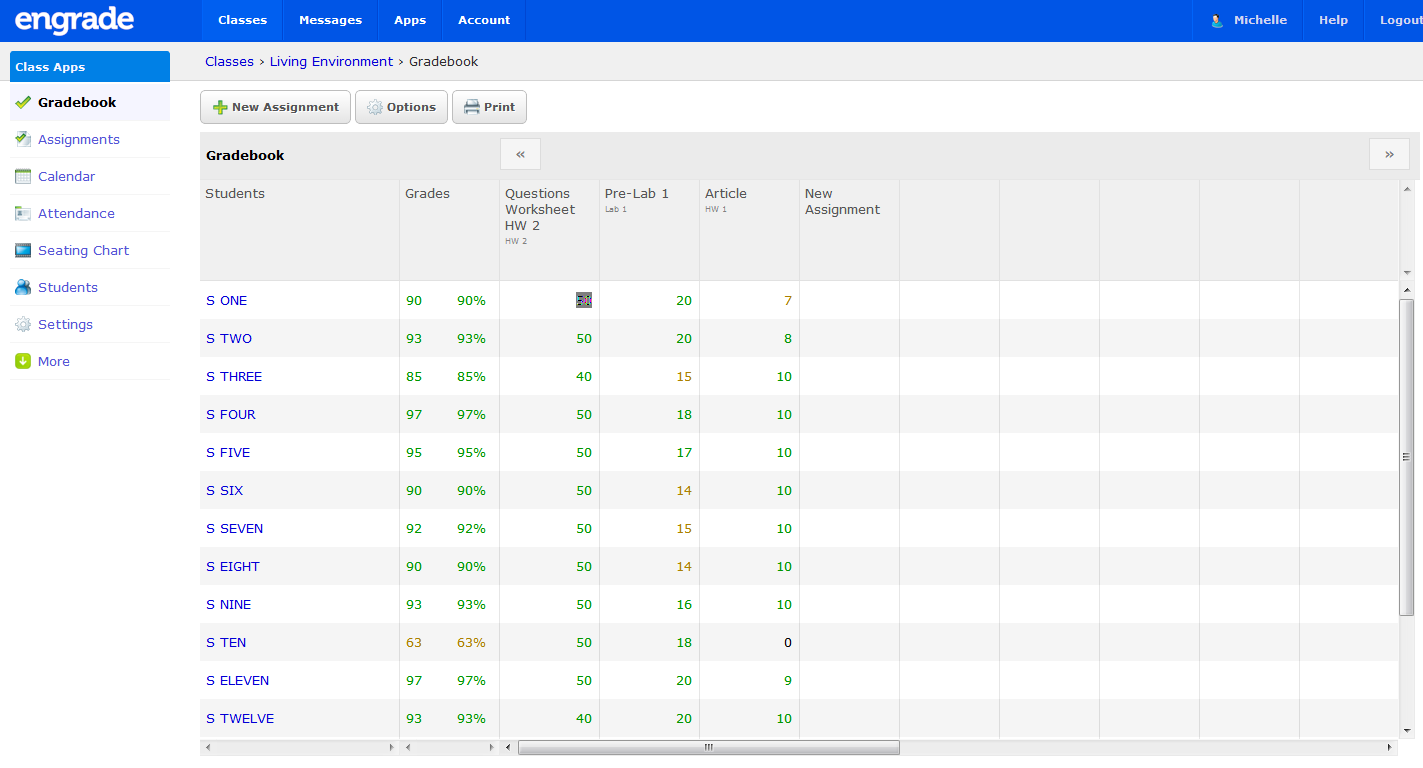
Task: Click the Students people icon
Action: 23,287
